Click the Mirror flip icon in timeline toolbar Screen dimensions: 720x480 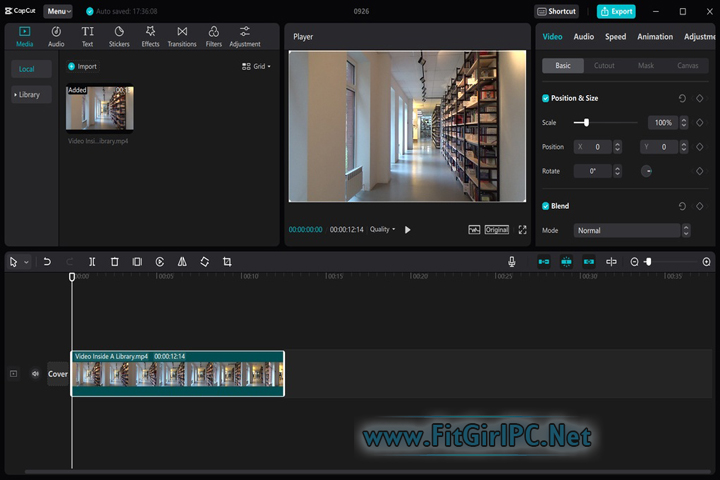pyautogui.click(x=182, y=262)
